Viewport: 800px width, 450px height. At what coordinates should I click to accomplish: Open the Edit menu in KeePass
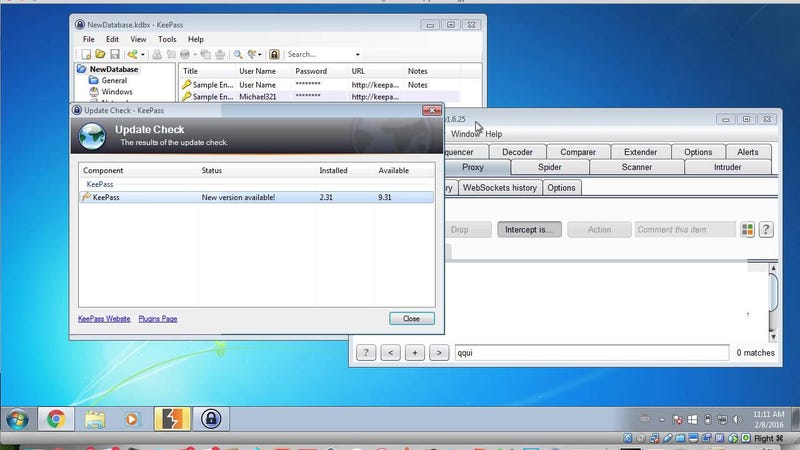coord(112,39)
